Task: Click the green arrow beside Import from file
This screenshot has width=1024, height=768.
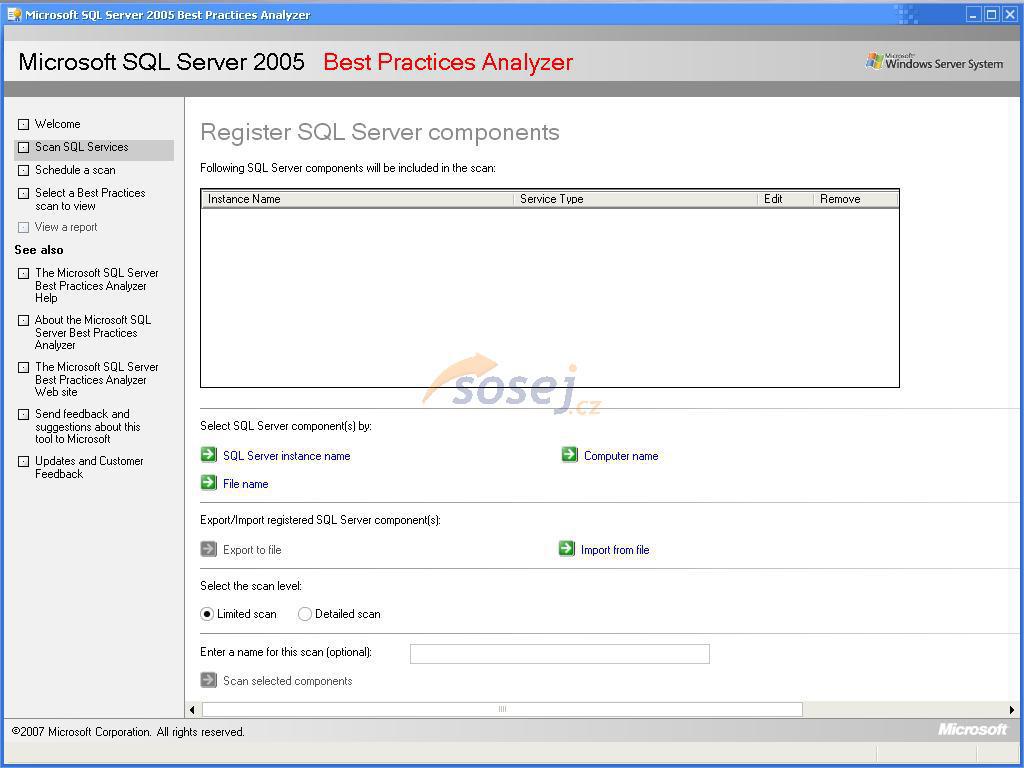Action: point(567,549)
